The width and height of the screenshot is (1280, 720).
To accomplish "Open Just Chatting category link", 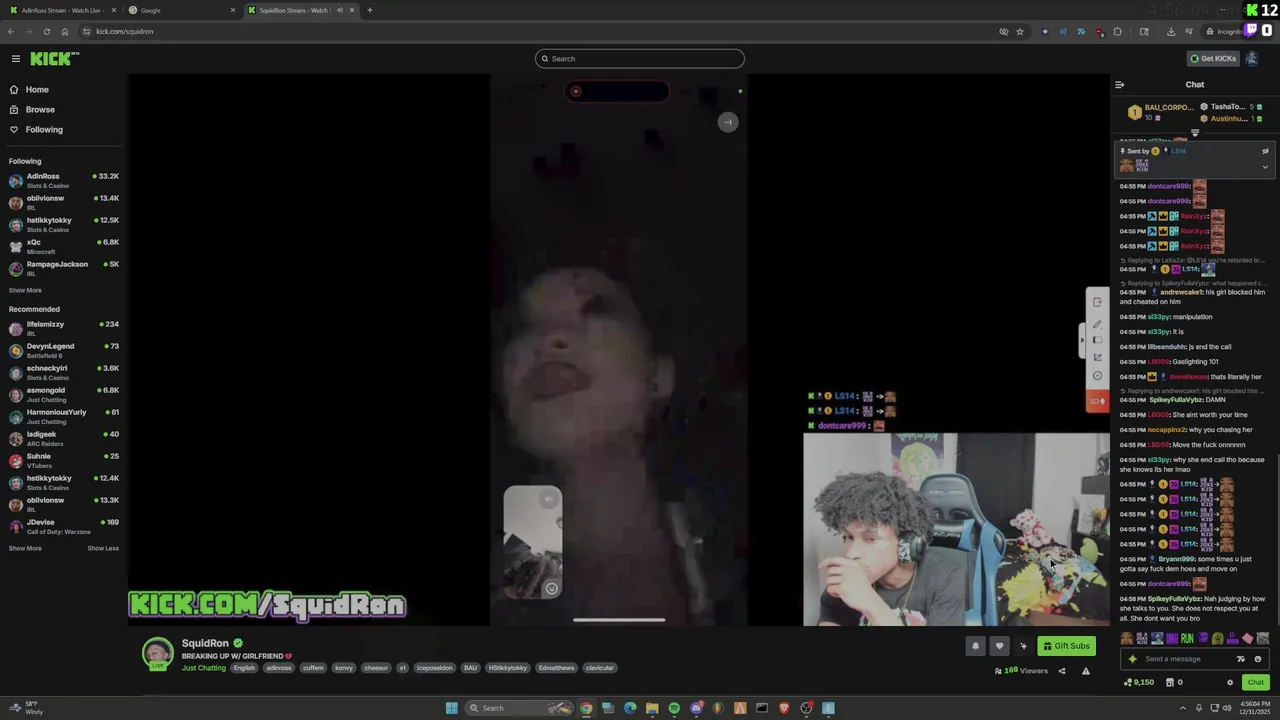I will tap(204, 668).
